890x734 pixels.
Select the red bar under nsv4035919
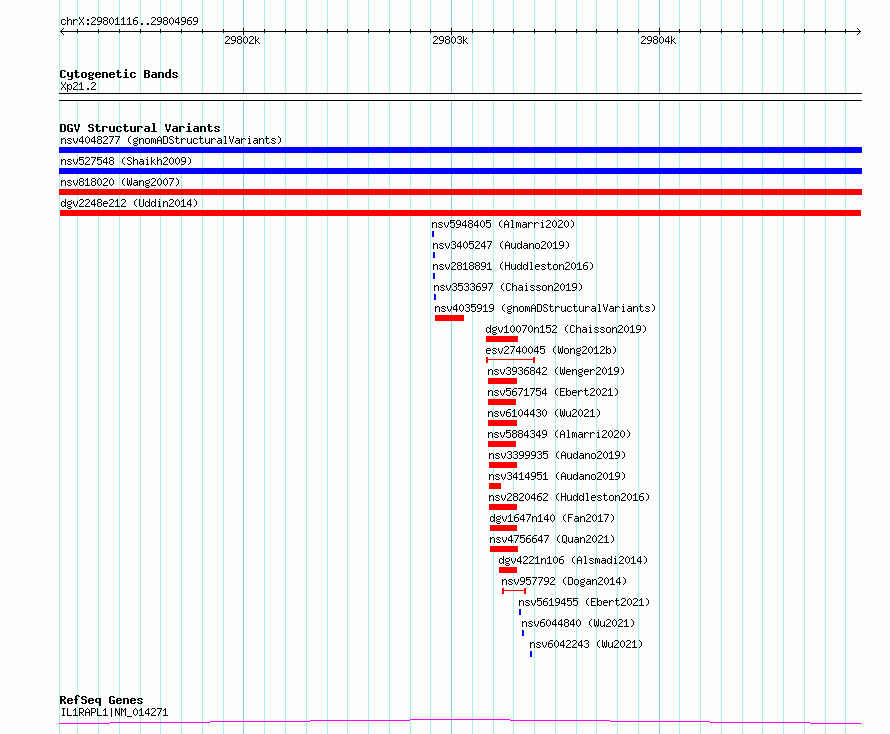point(450,318)
